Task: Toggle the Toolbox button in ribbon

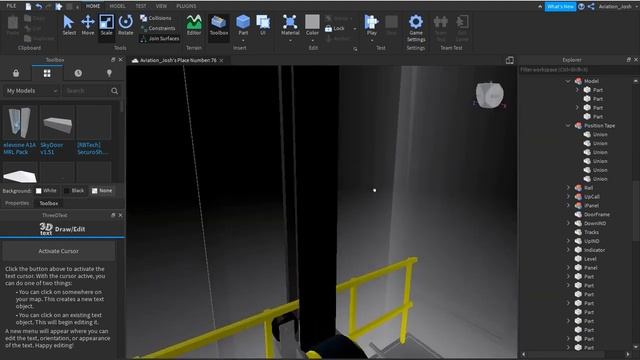Action: coord(218,25)
